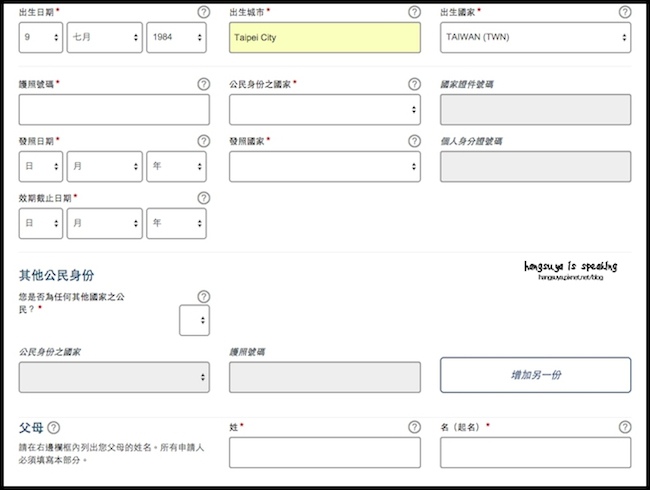650x490 pixels.
Task: Open 出生國家 dropdown showing TAIWAN (TWN)
Action: tap(536, 37)
